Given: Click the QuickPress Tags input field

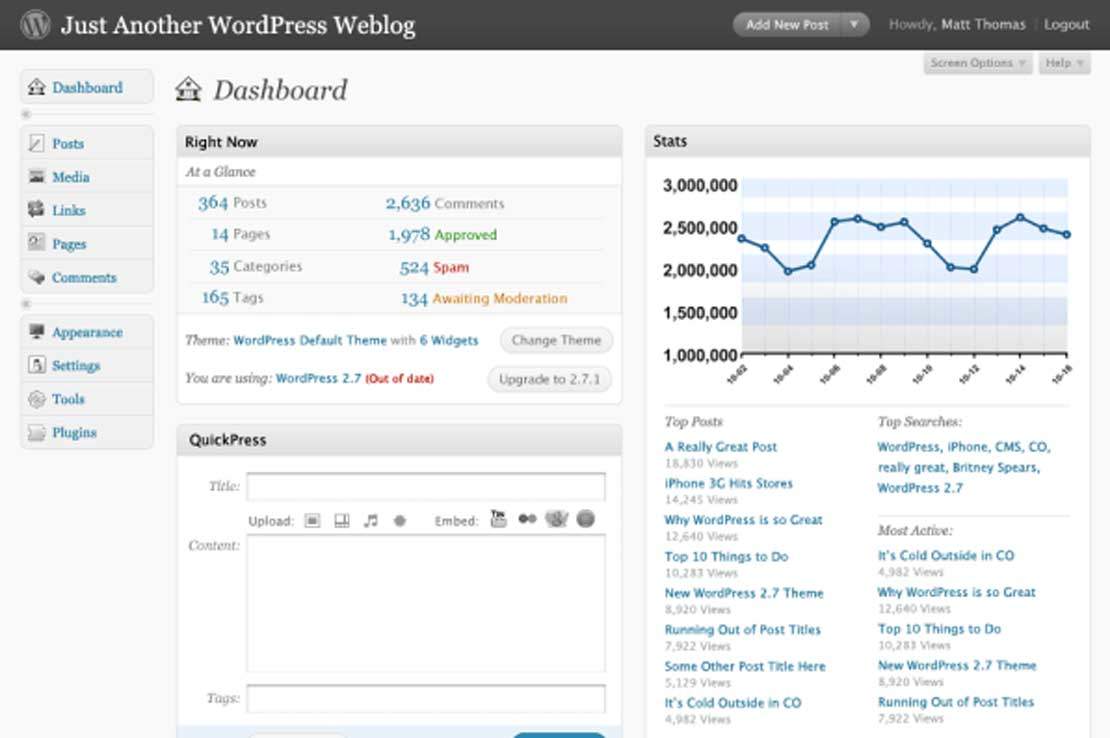Looking at the screenshot, I should [426, 698].
